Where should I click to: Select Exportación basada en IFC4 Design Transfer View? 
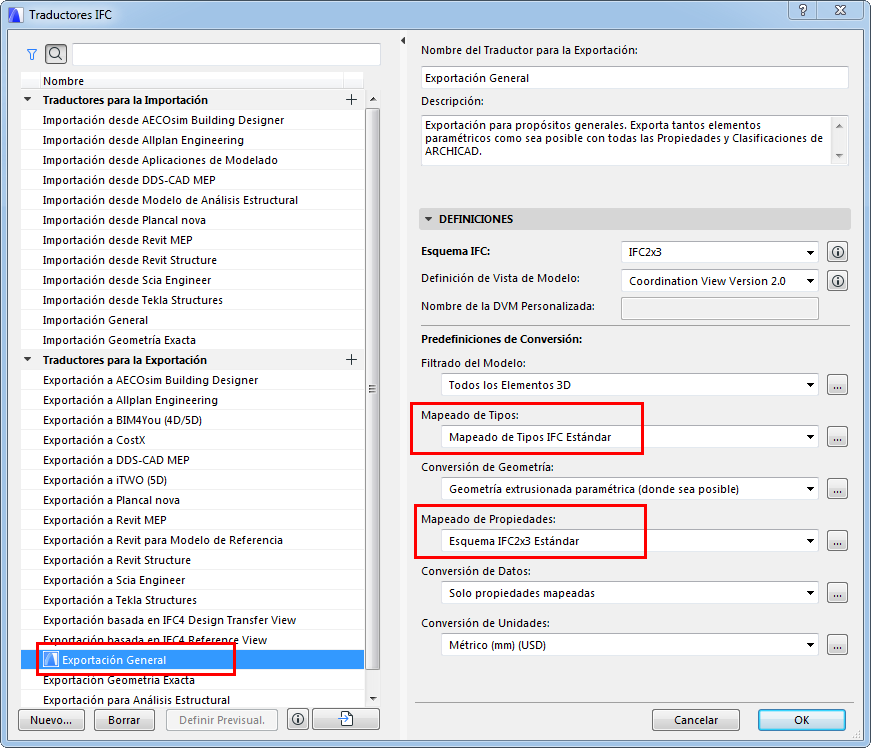pos(192,620)
